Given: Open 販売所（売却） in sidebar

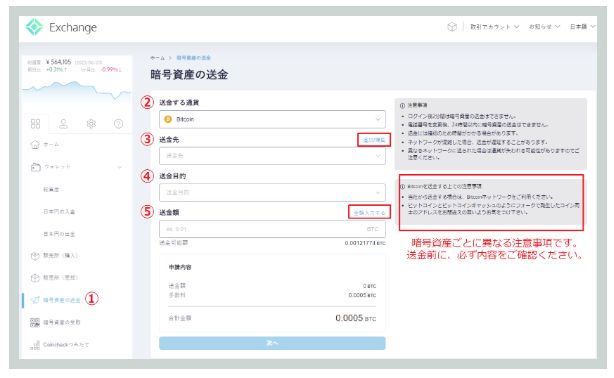Looking at the screenshot, I should (x=60, y=278).
